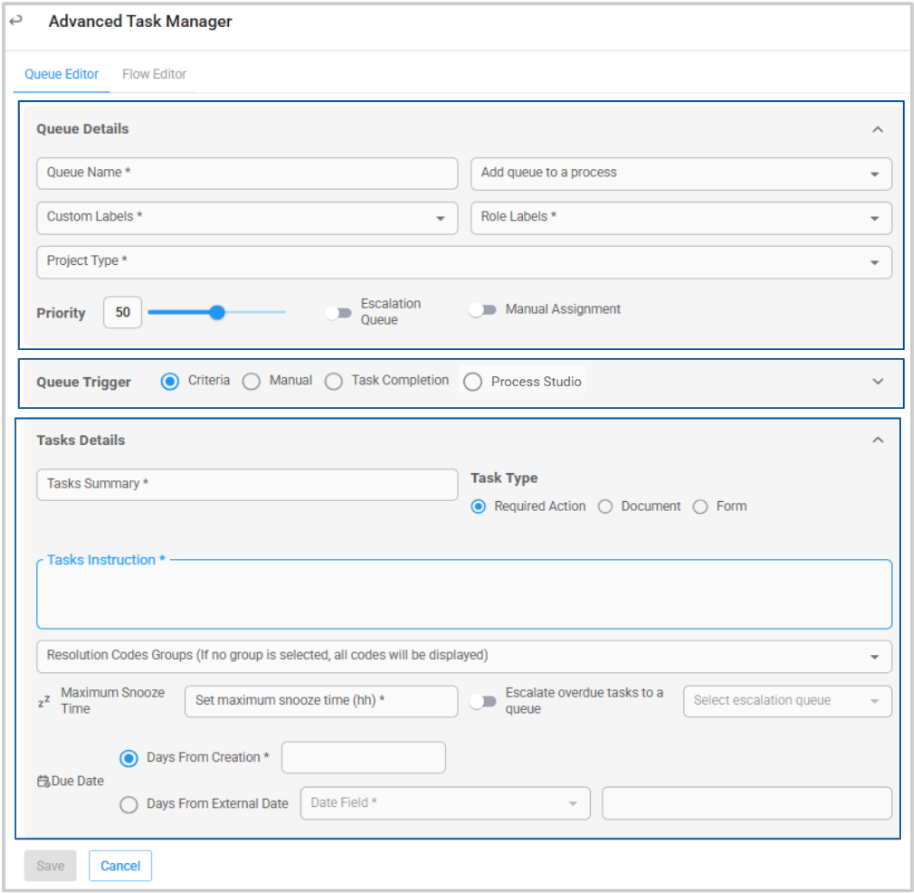
Task: Click the Queue Name input field
Action: (247, 173)
